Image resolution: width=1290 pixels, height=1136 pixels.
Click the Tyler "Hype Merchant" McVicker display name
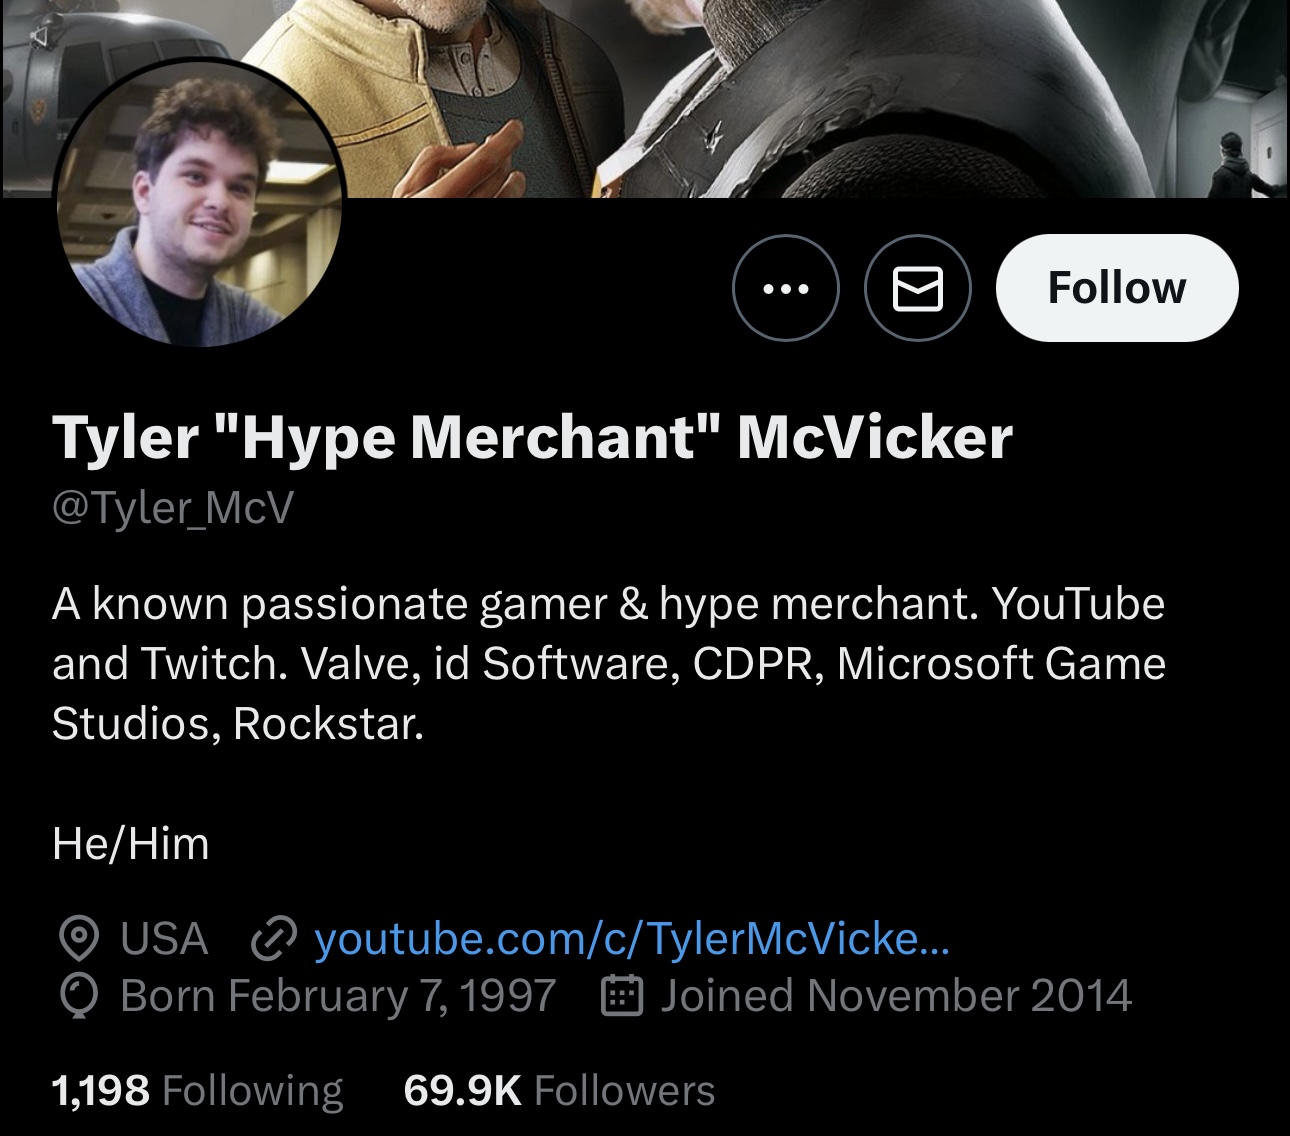tap(532, 437)
